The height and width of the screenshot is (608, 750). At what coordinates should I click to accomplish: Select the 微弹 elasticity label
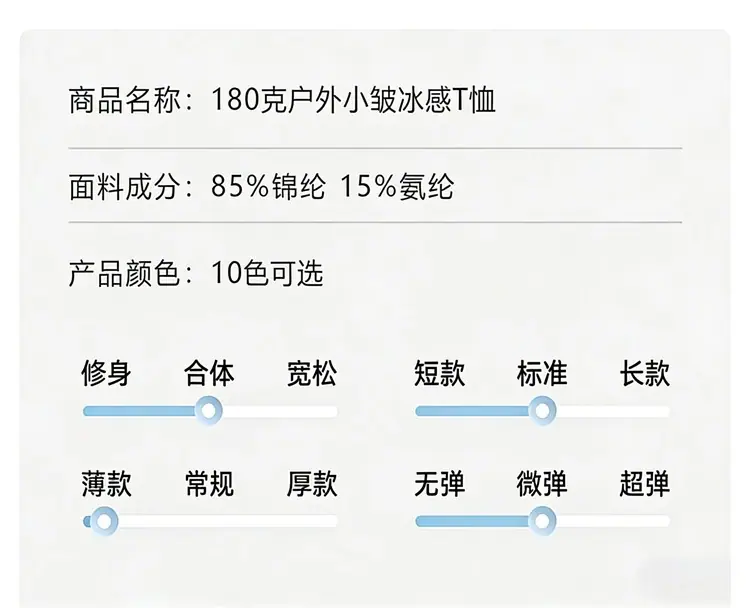pyautogui.click(x=542, y=484)
